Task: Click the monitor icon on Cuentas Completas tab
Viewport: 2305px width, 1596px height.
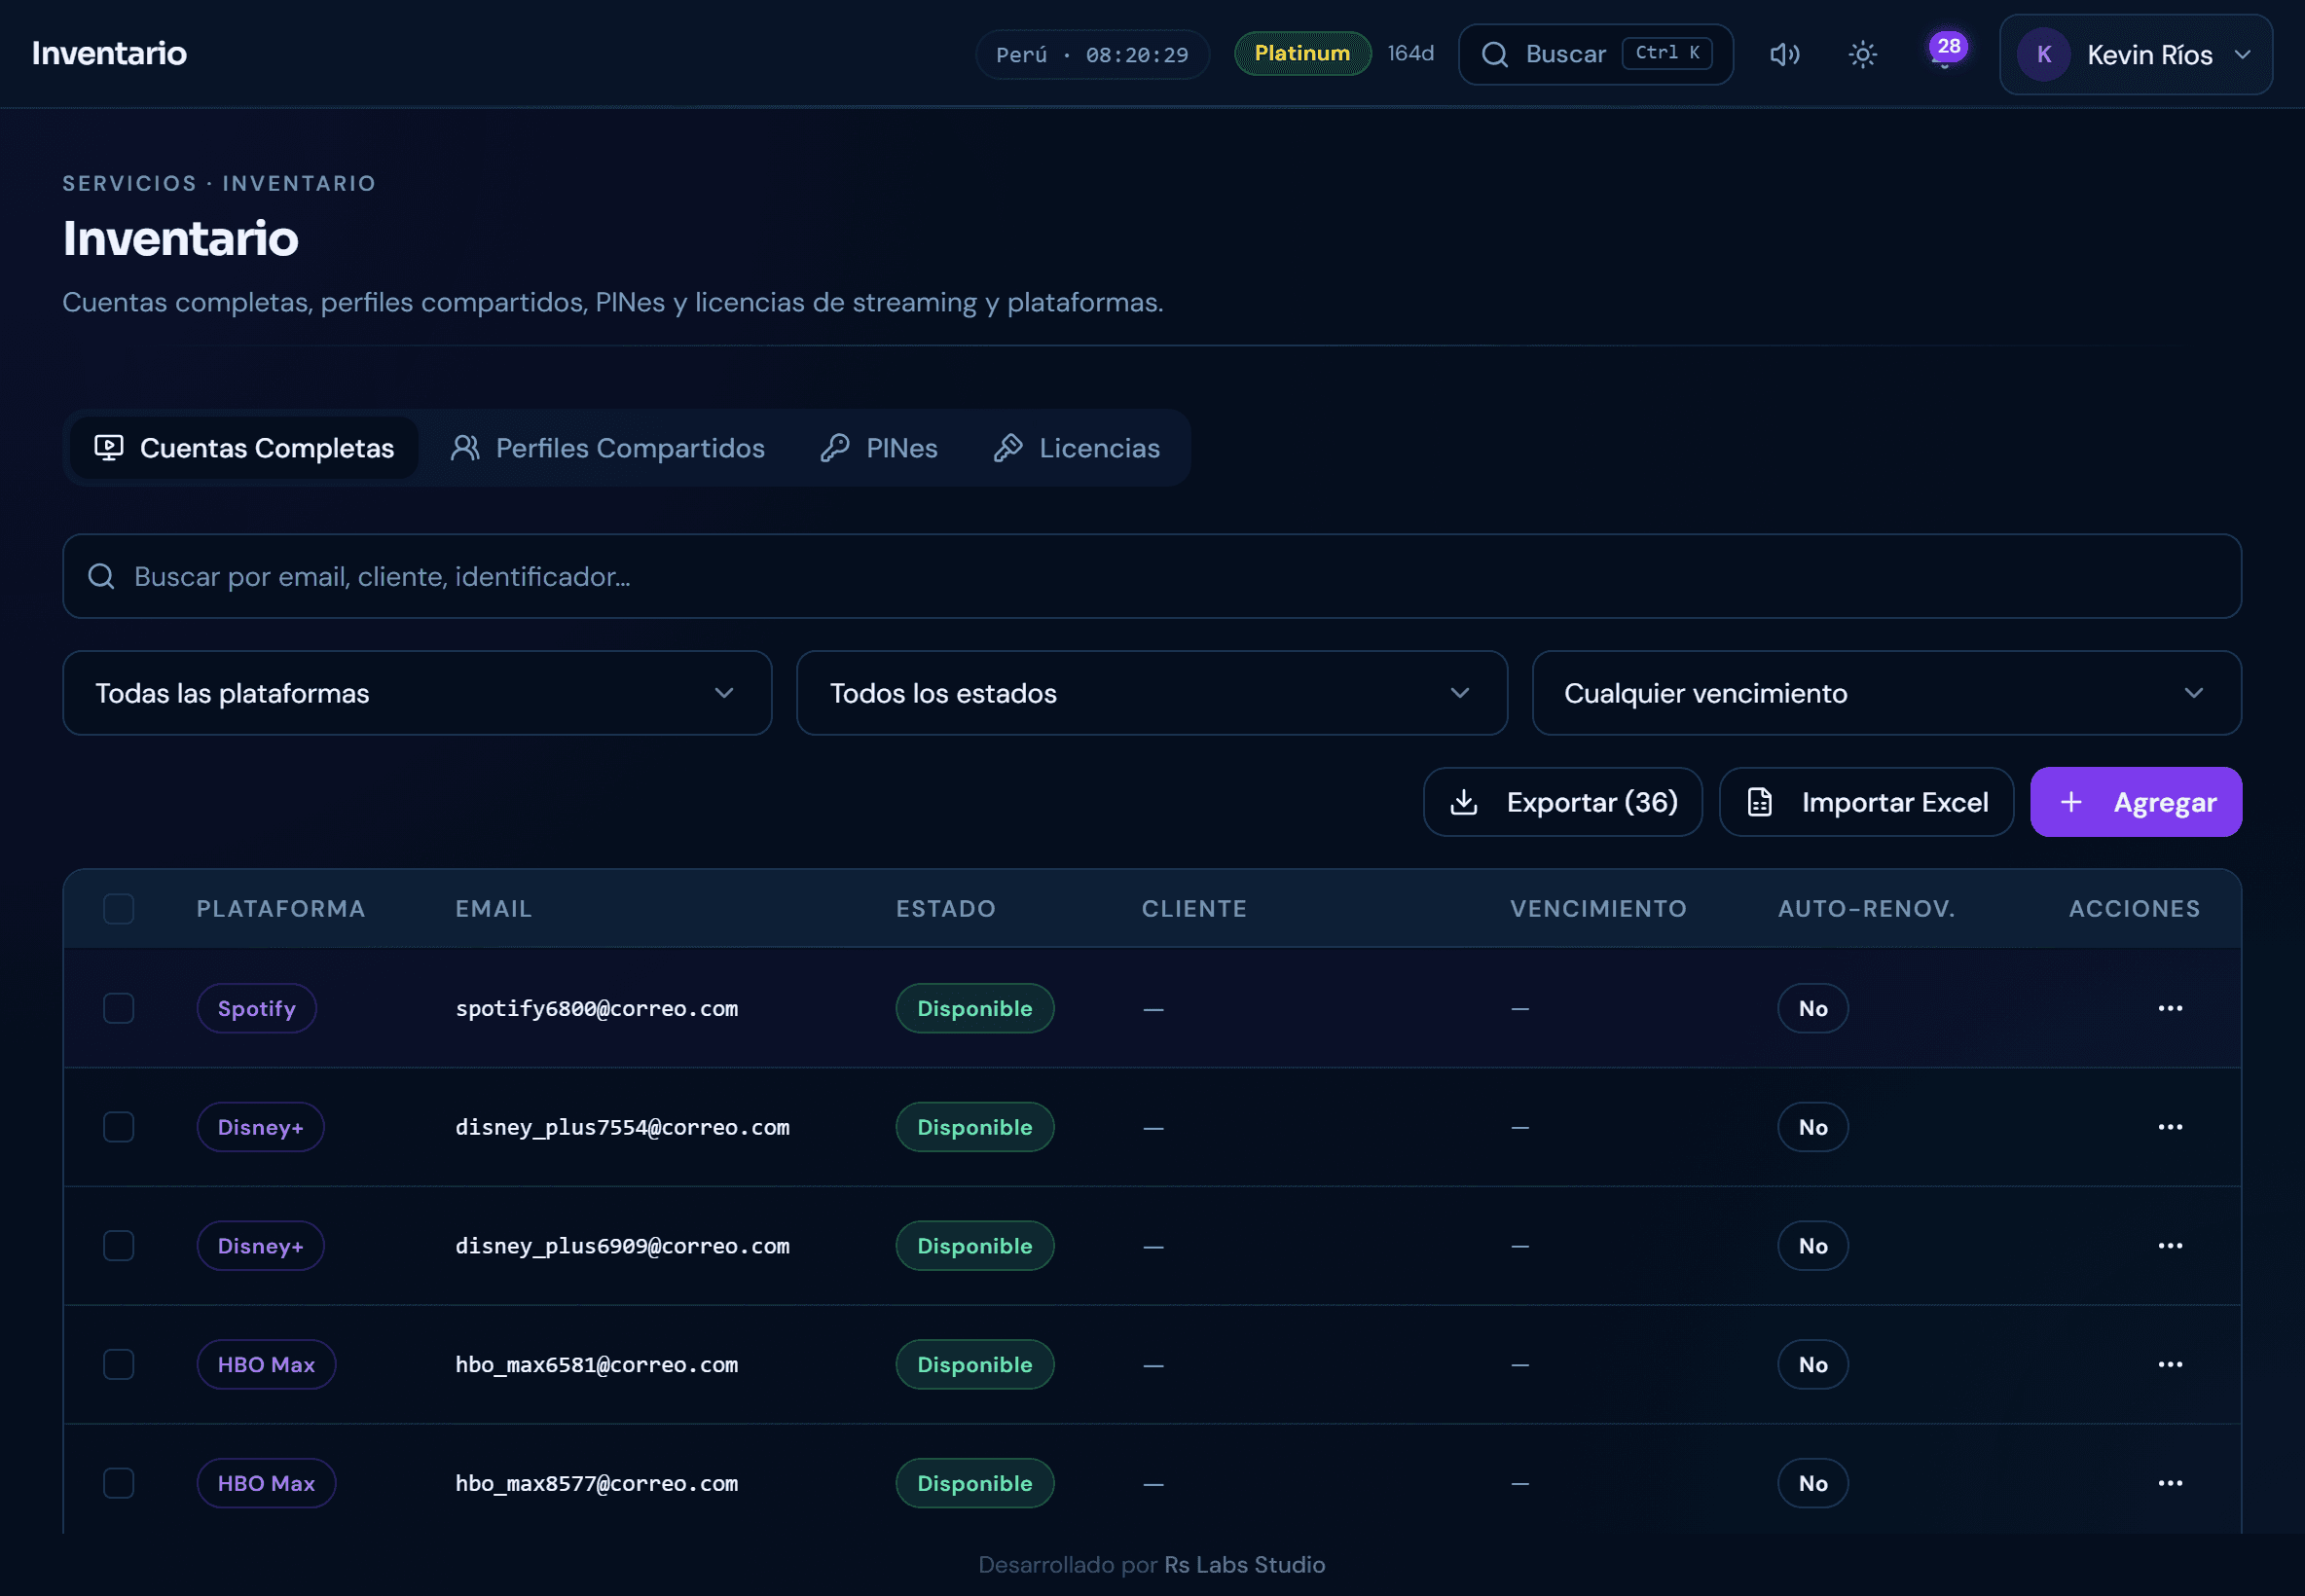Action: [109, 447]
